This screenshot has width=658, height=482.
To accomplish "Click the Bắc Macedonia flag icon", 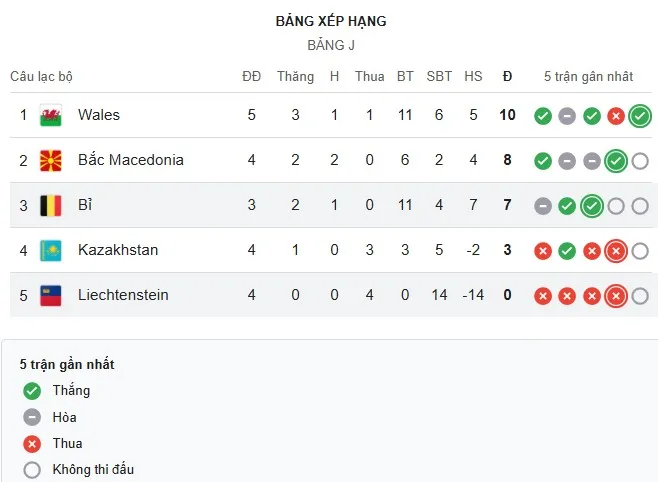I will 49,161.
